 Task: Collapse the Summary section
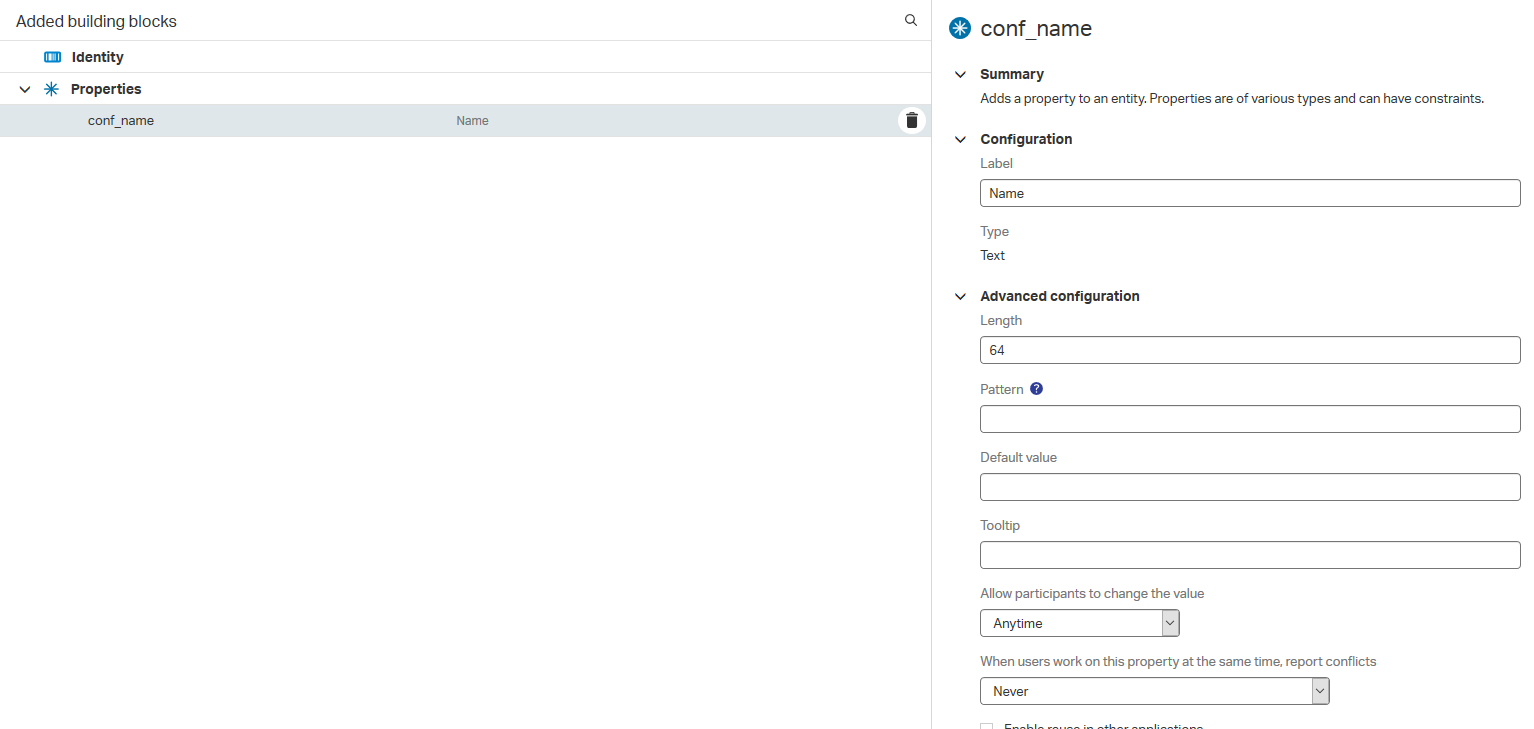coord(960,74)
